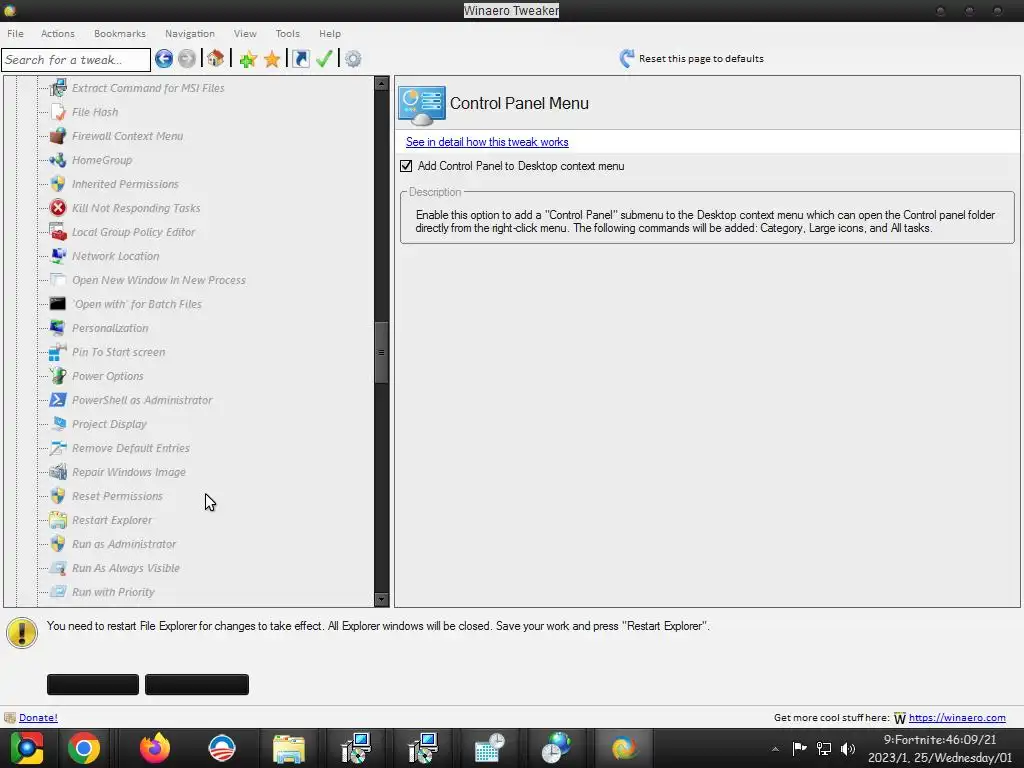
Task: Go to the Home page icon
Action: pos(216,59)
